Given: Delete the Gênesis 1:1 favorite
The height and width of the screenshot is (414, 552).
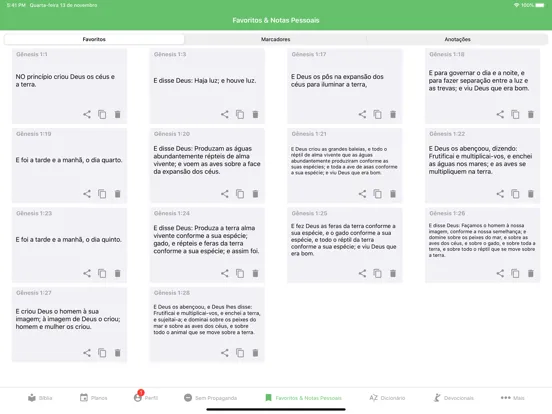Looking at the screenshot, I should pos(118,114).
